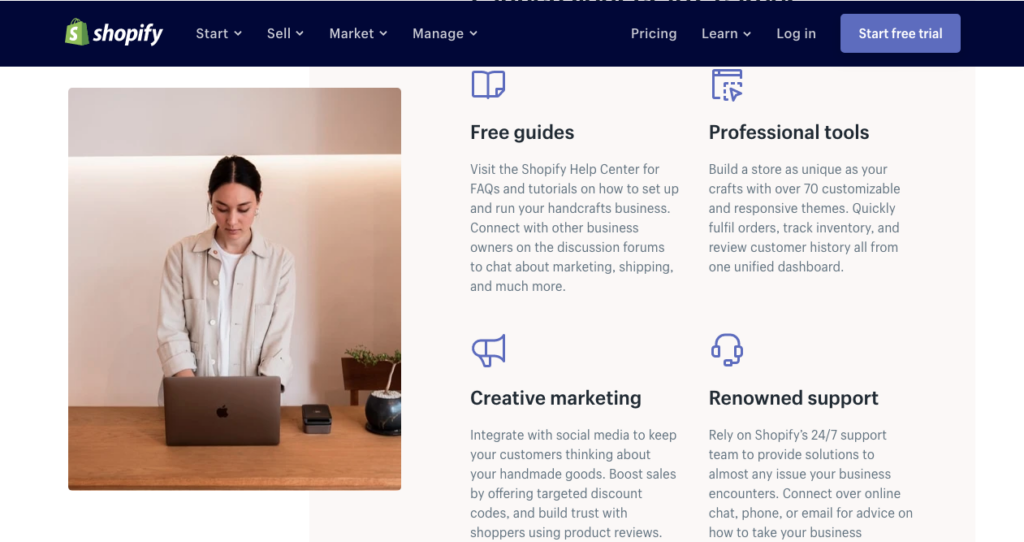Expand the Learn menu
The width and height of the screenshot is (1024, 542).
point(726,33)
